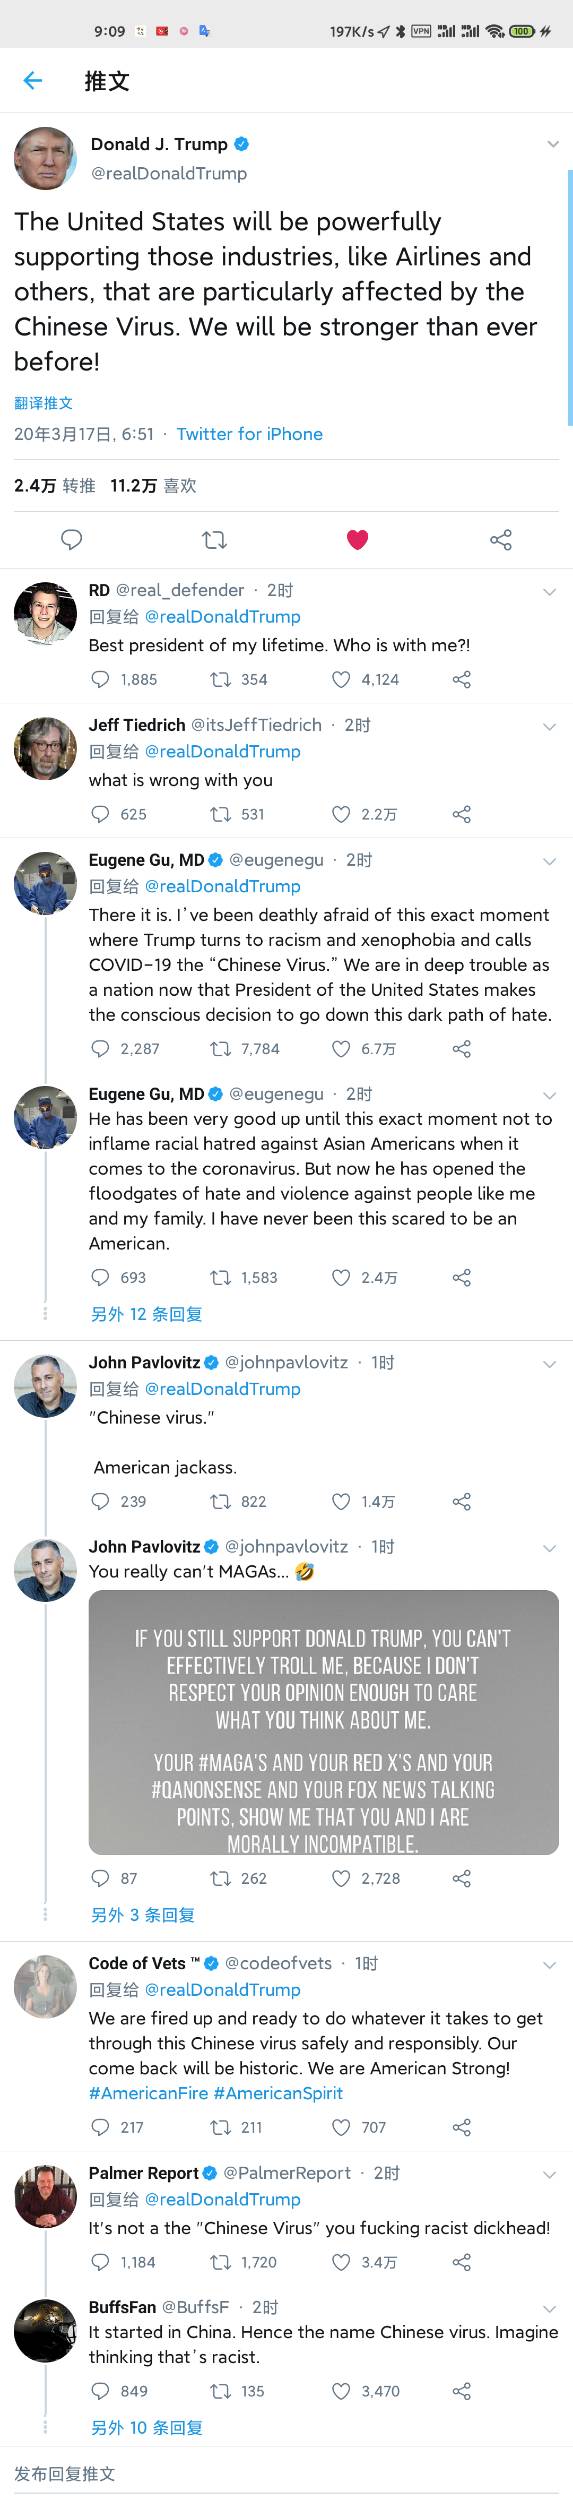Tap 翻译推文 translate link
The height and width of the screenshot is (2500, 573).
click(43, 403)
